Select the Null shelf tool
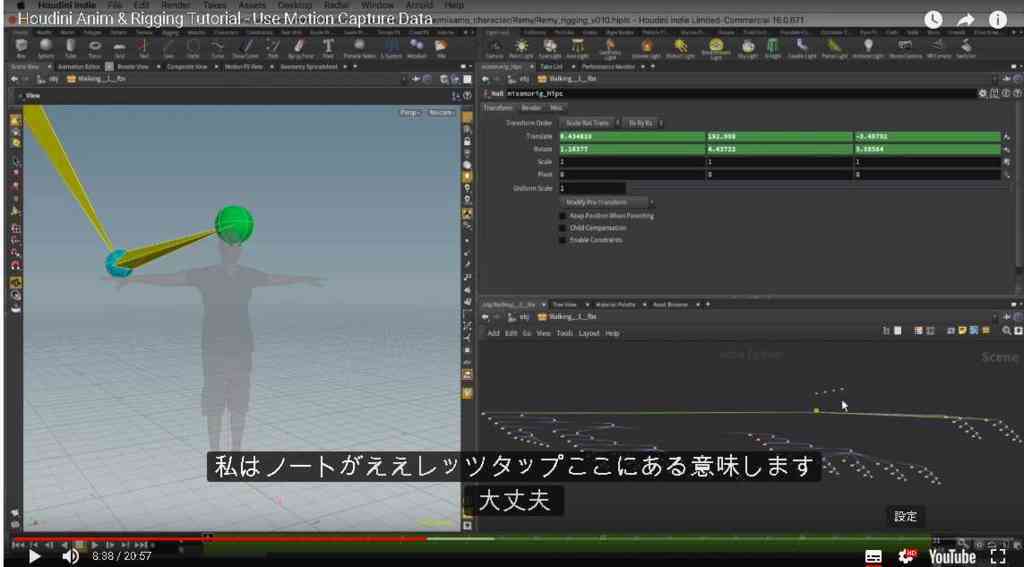 coord(144,48)
